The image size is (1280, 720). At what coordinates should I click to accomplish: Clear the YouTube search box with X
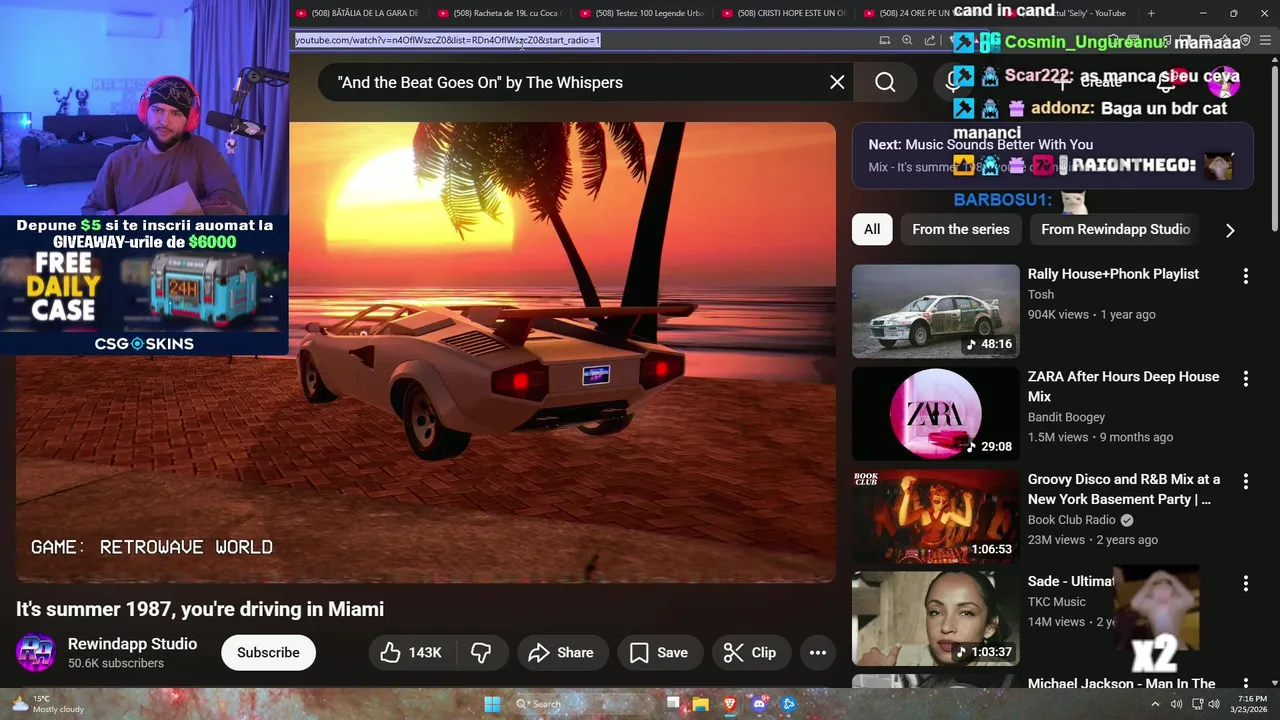(x=837, y=82)
